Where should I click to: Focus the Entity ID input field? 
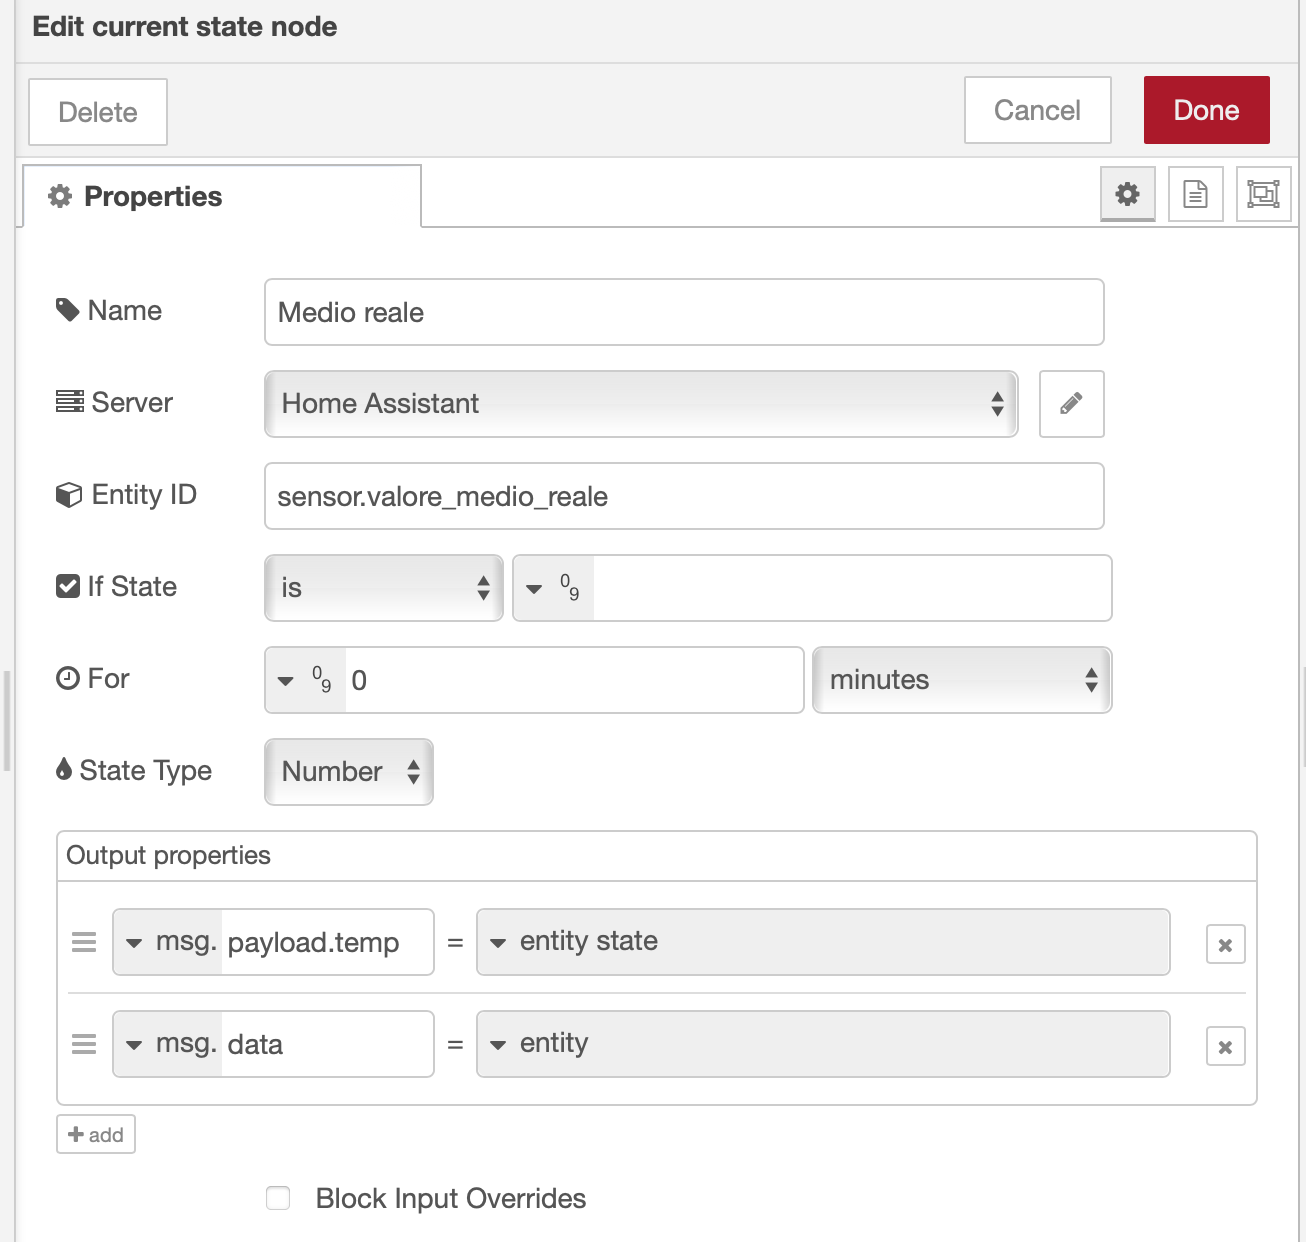[x=684, y=496]
